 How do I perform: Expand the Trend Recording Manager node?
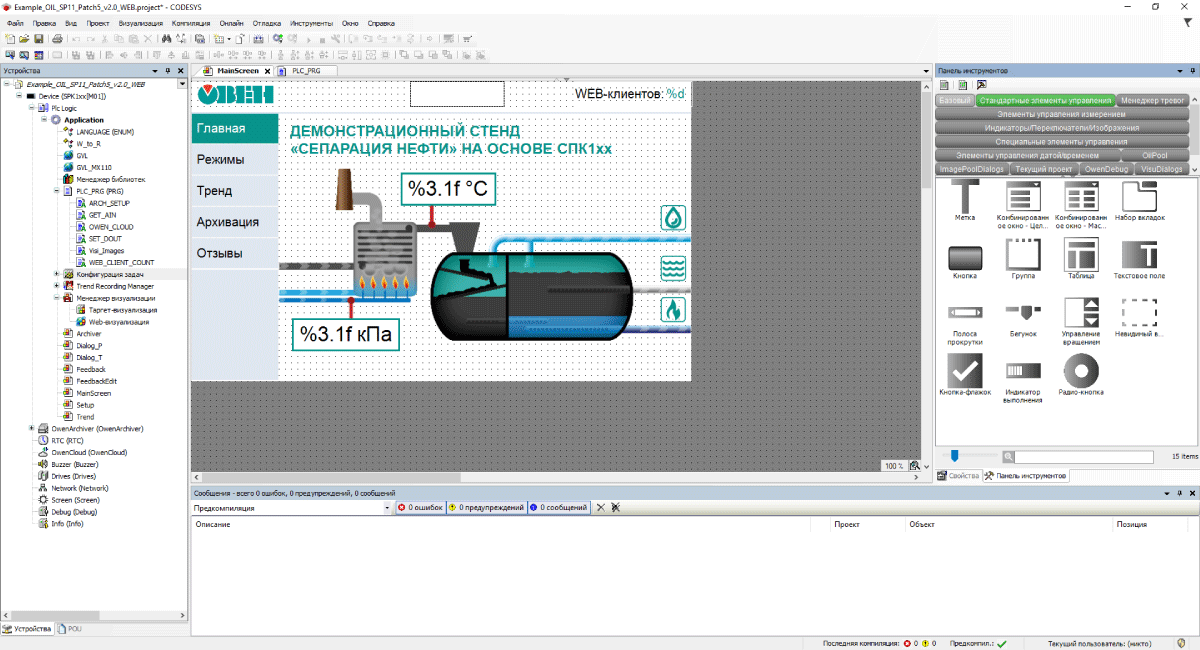57,286
